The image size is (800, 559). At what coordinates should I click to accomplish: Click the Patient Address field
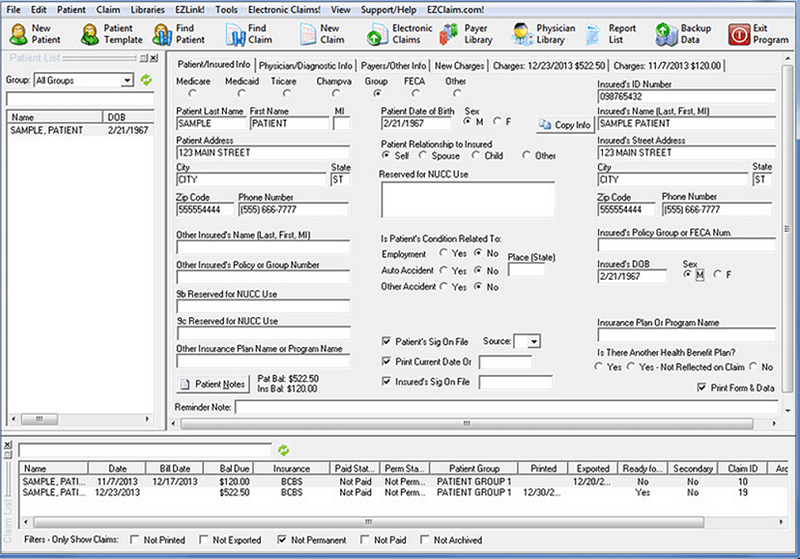263,153
